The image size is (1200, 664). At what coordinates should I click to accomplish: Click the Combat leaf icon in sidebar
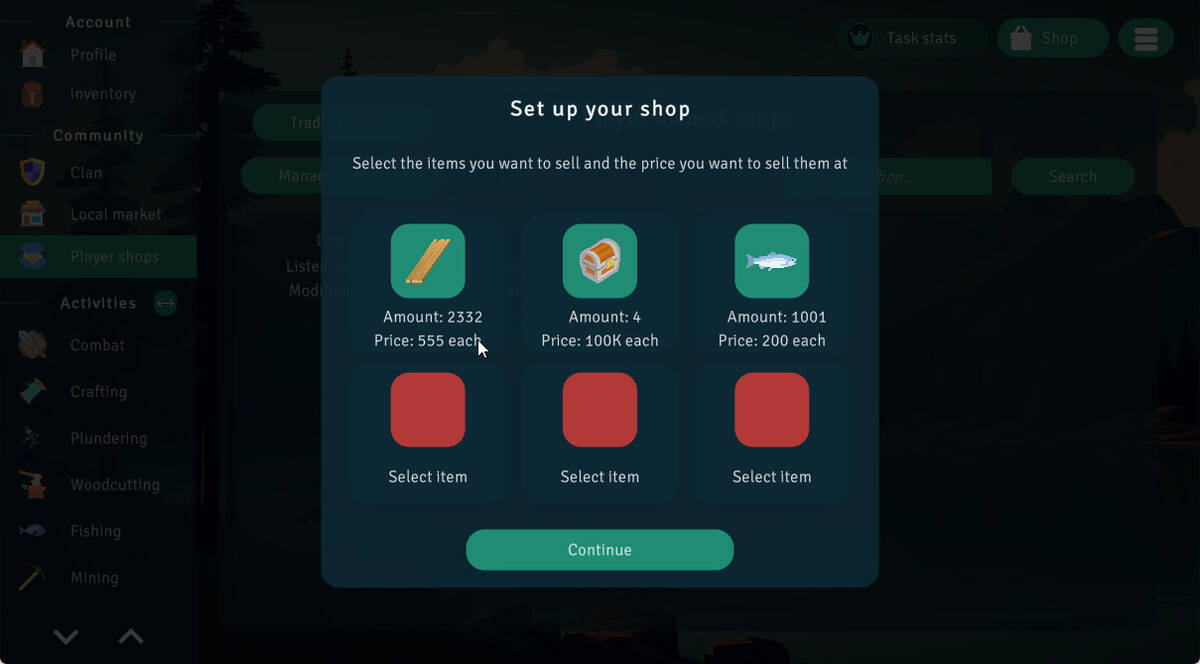(x=33, y=345)
